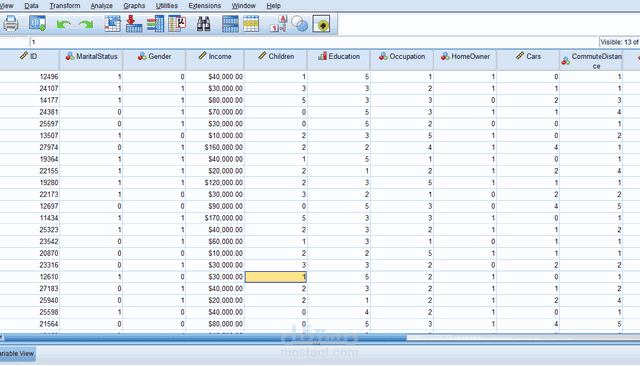The height and width of the screenshot is (366, 640).
Task: Click Income cell $70,000.00
Action: [x=215, y=112]
